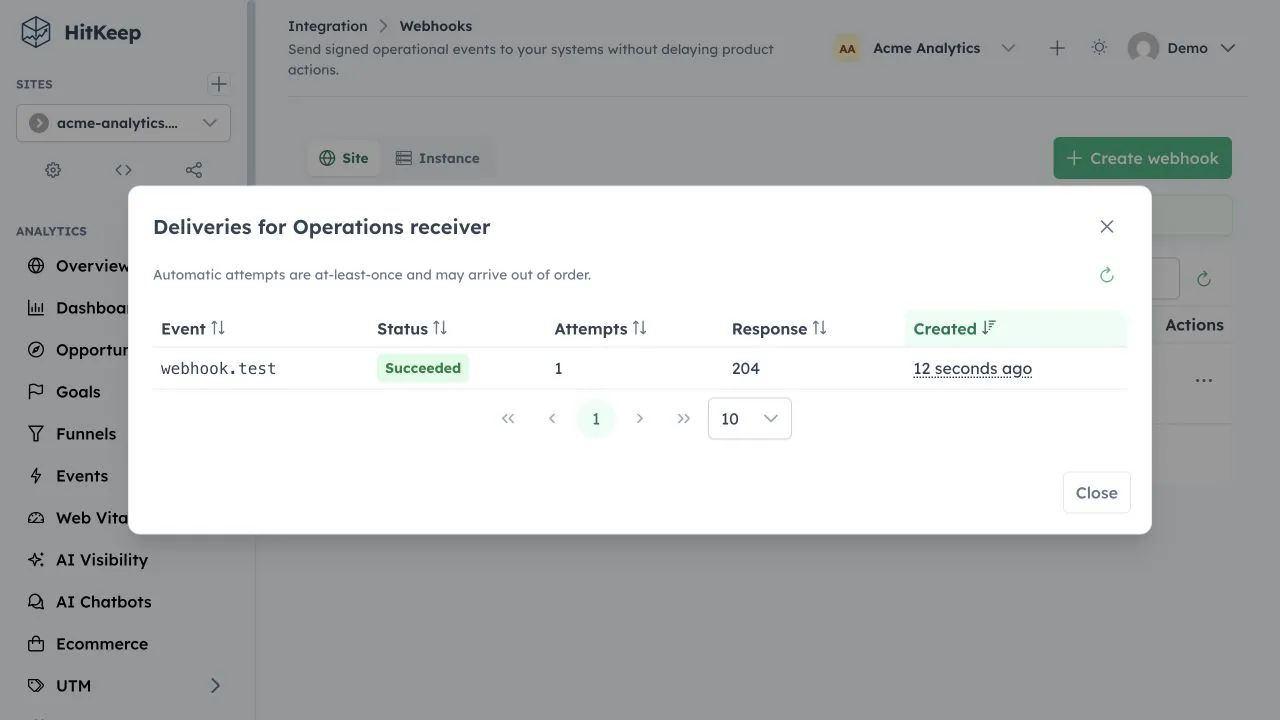This screenshot has width=1280, height=720.
Task: Expand Acme Analytics team dropdown
Action: 1009,48
